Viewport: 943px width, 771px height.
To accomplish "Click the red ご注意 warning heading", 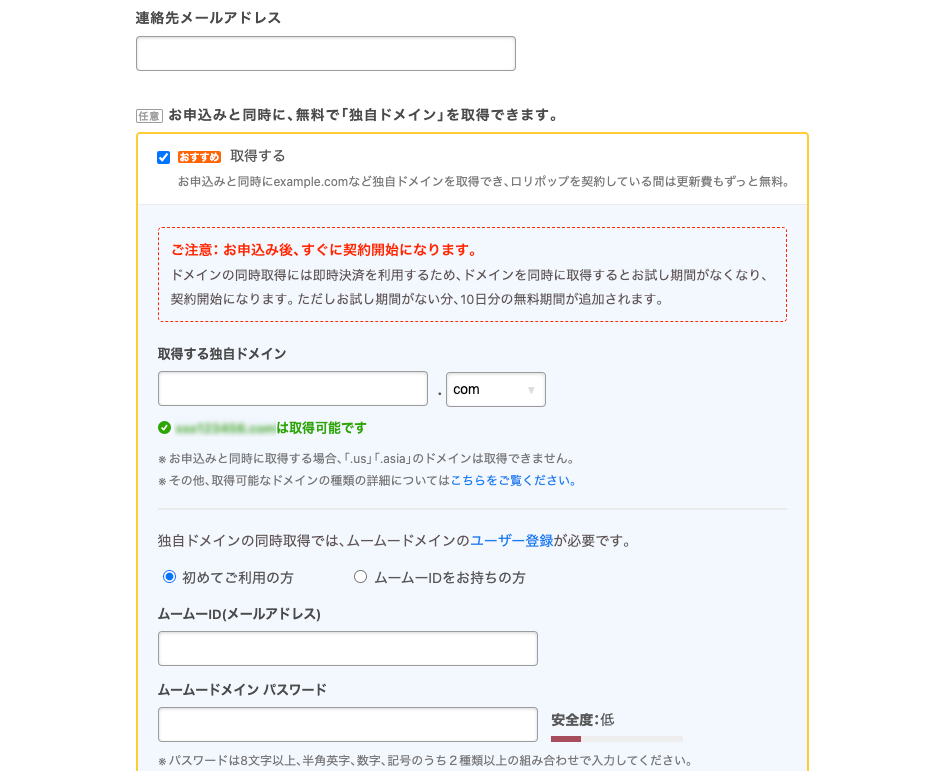I will pyautogui.click(x=324, y=250).
